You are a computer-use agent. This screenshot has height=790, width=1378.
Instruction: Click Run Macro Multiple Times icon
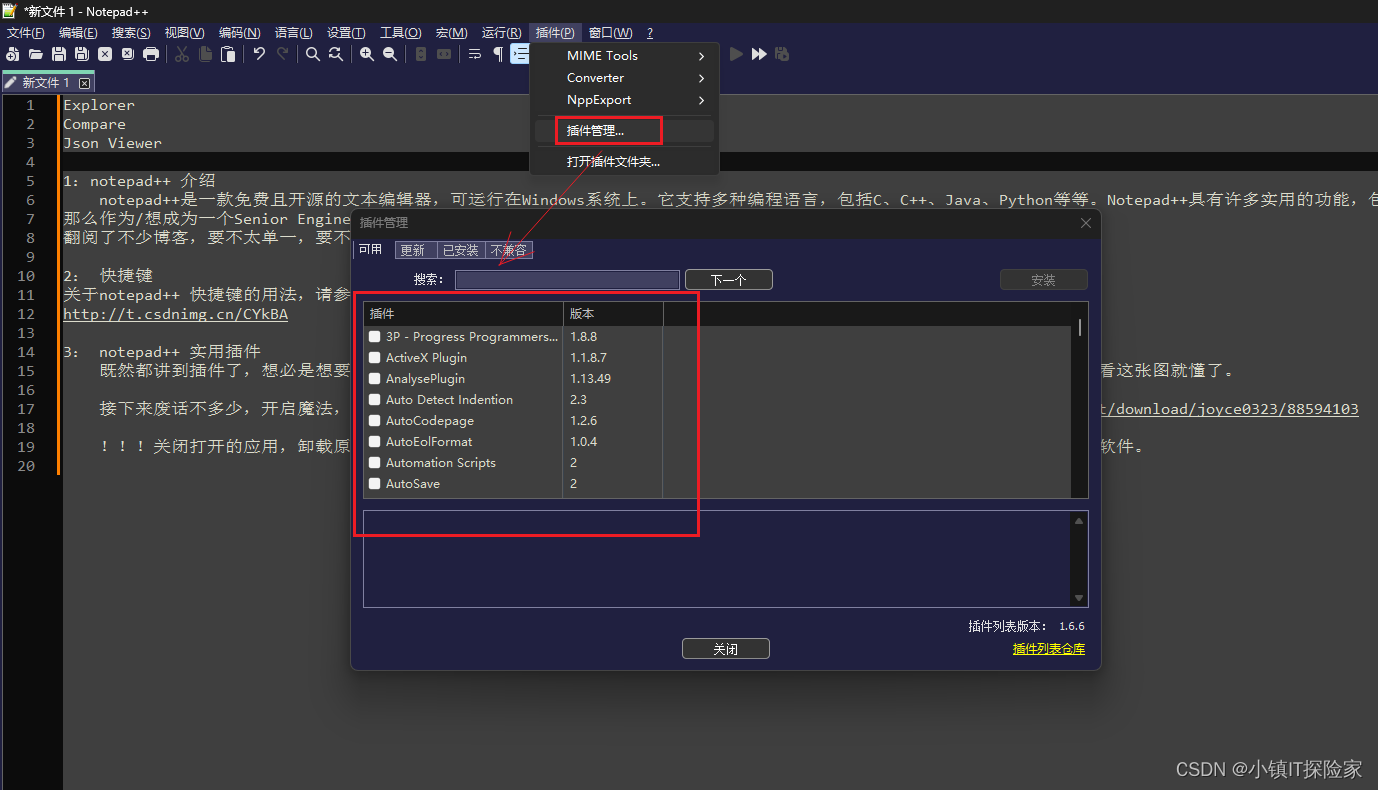point(760,54)
